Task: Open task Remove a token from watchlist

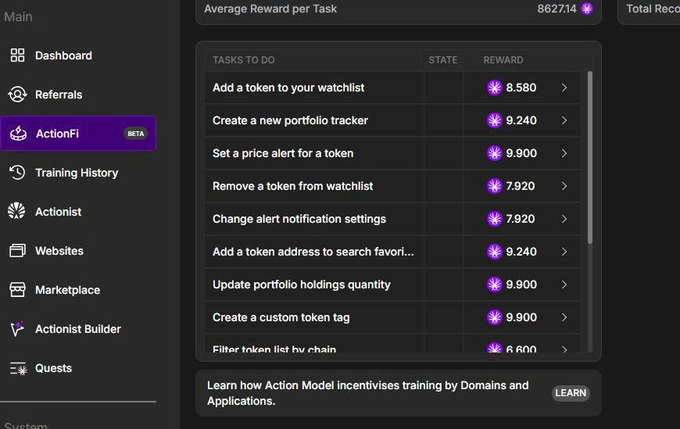Action: point(292,186)
